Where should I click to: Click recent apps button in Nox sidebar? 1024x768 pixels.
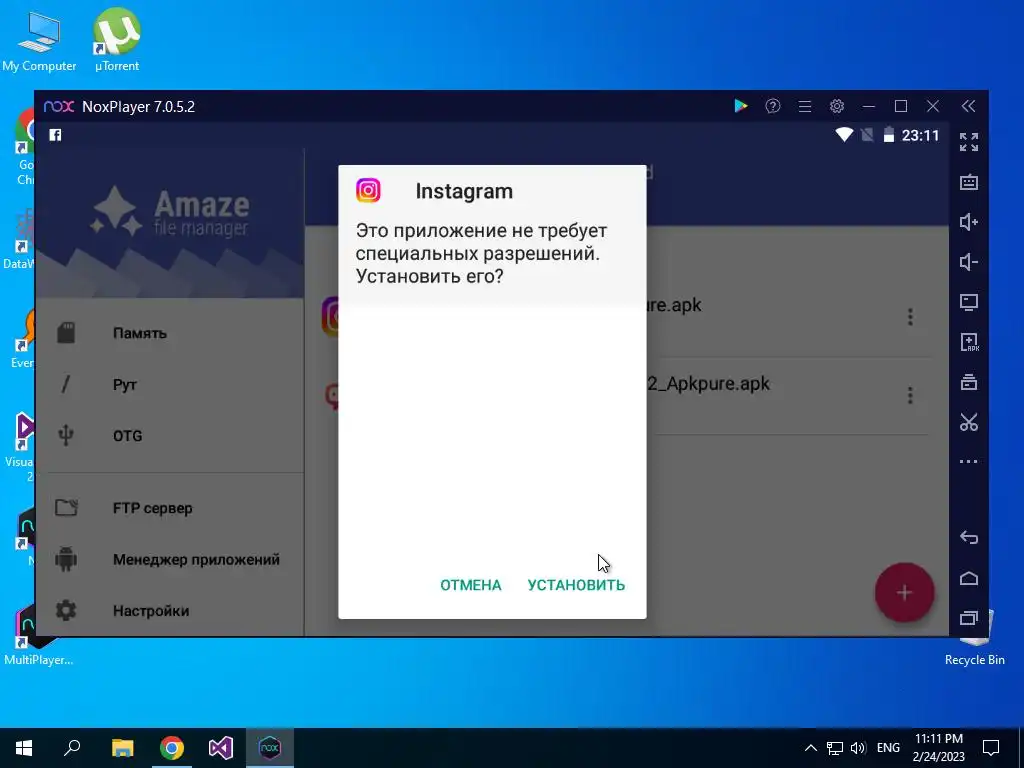click(968, 618)
